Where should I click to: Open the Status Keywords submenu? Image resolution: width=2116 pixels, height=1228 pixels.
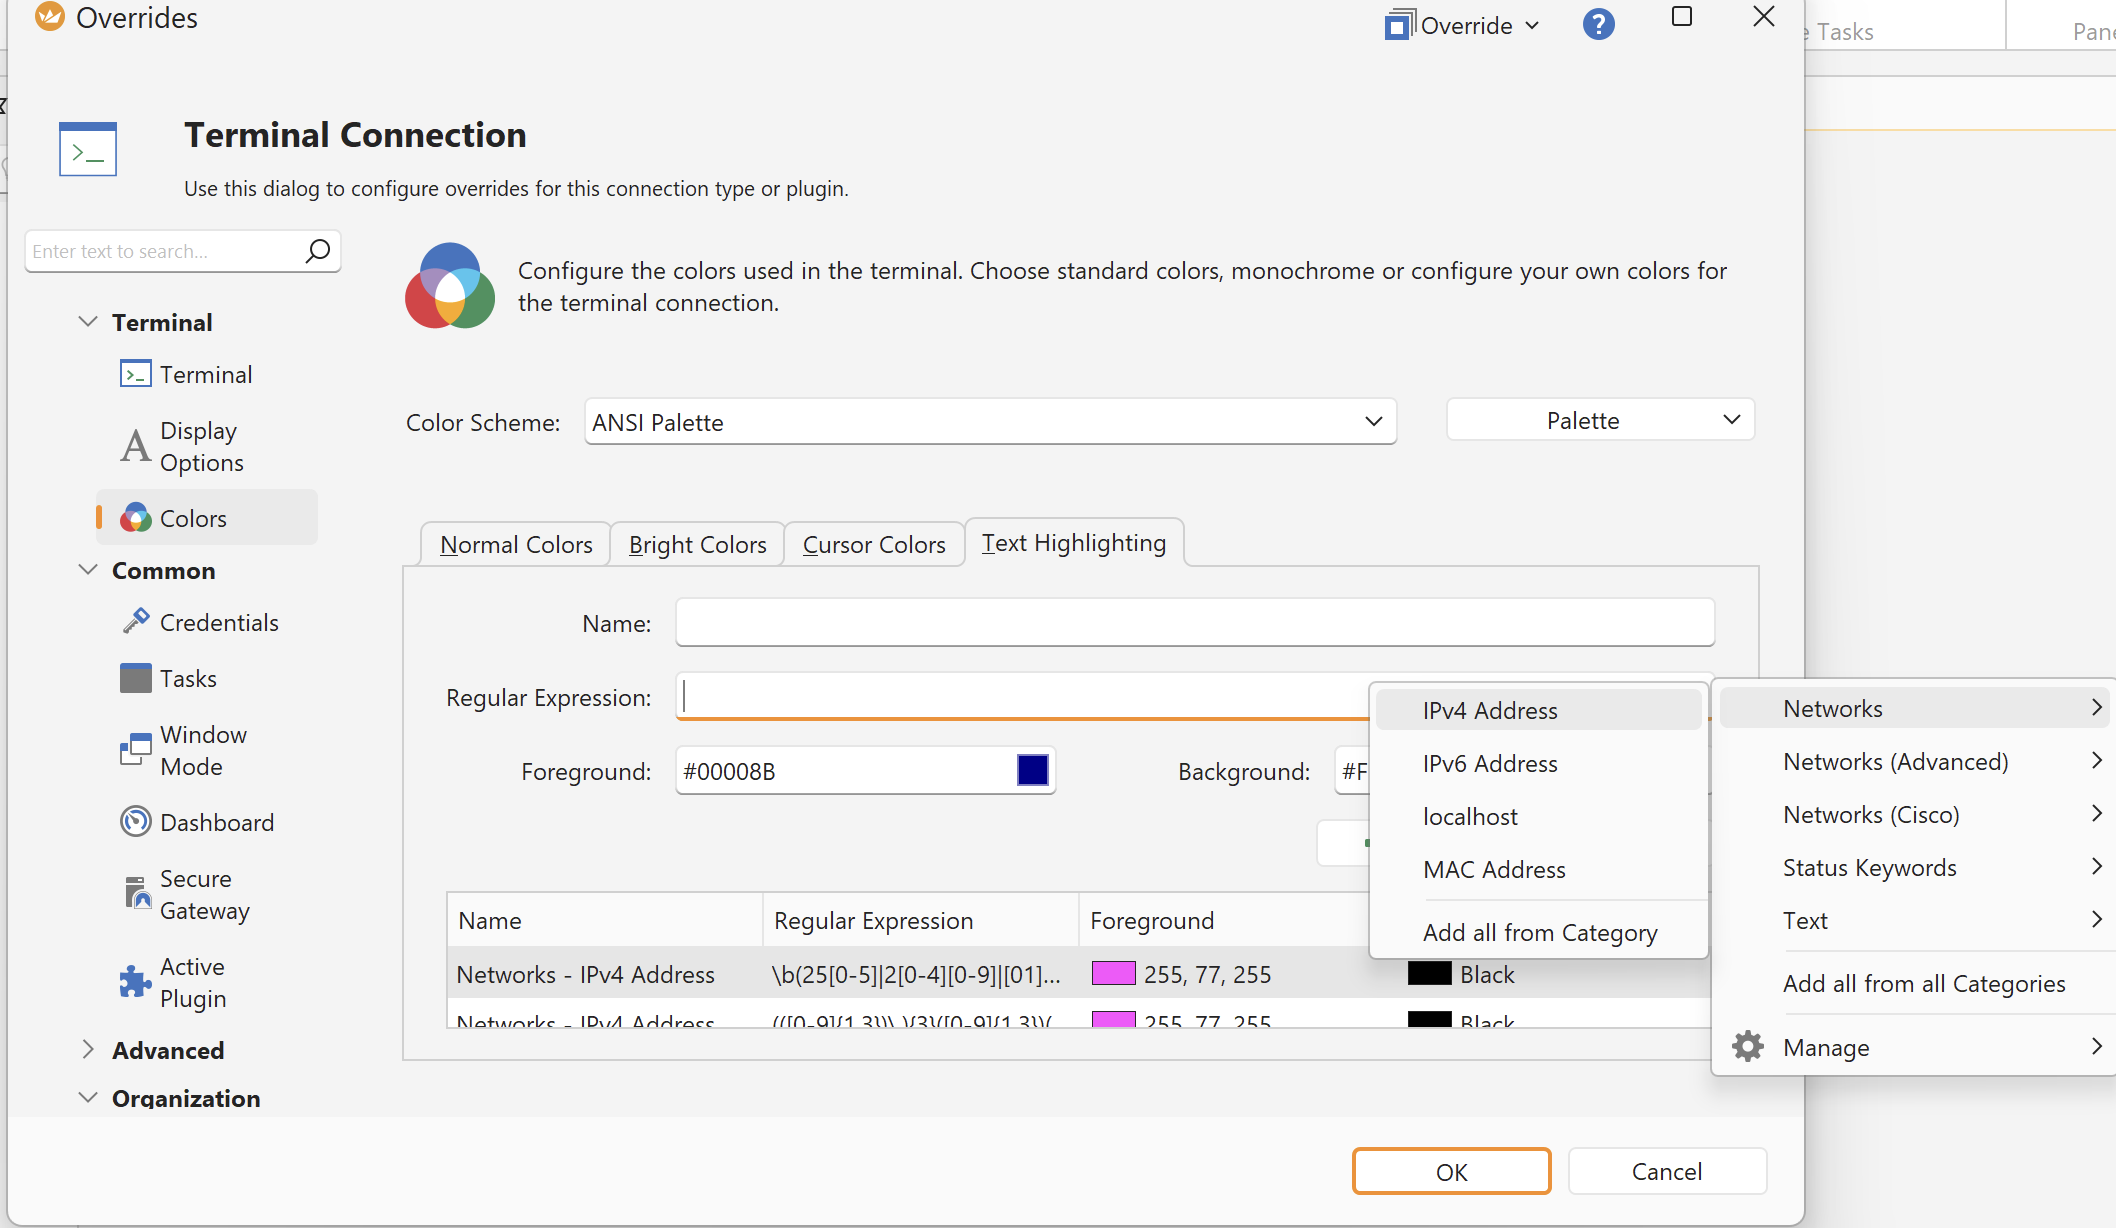(x=1869, y=867)
